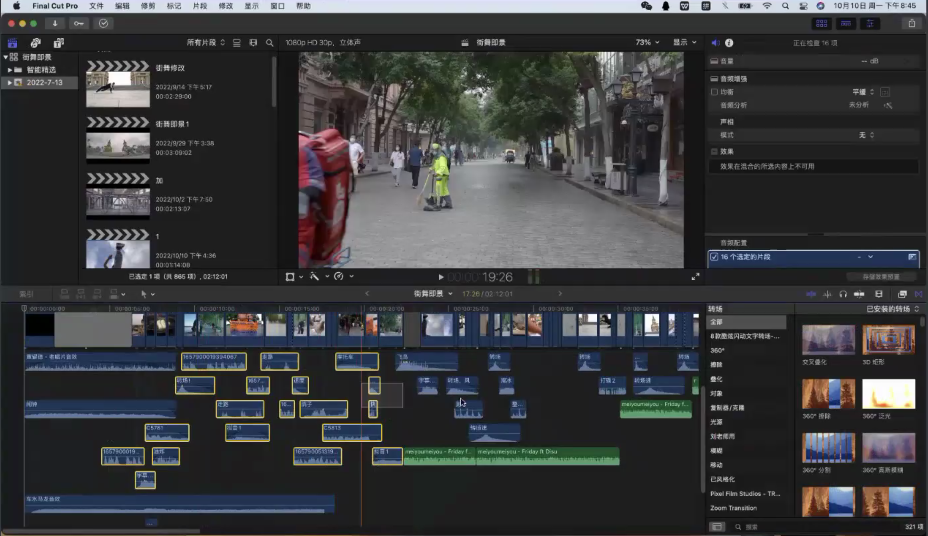Open the 文件 File menu
The height and width of the screenshot is (536, 928).
[96, 6]
